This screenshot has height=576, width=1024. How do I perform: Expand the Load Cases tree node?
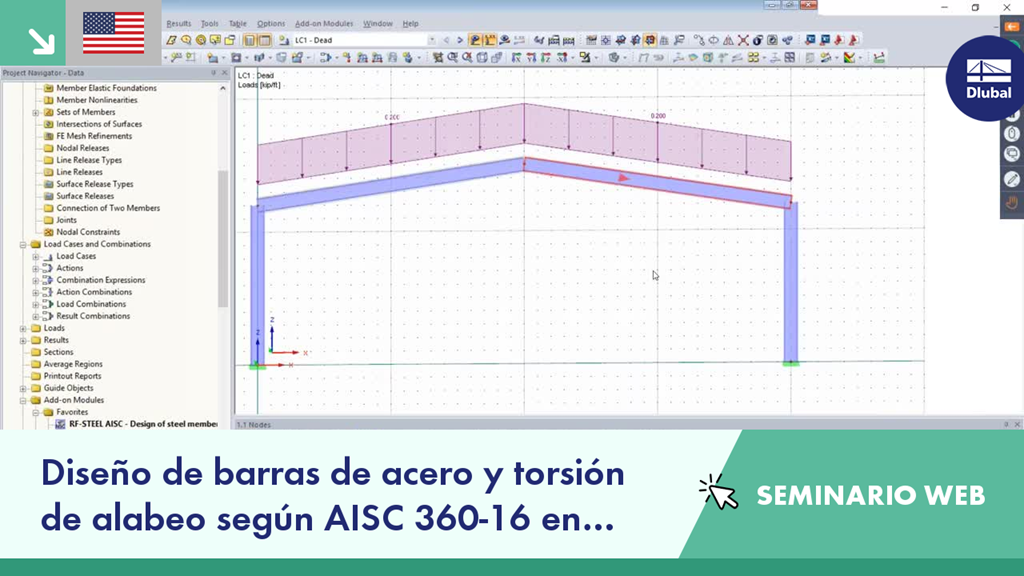point(36,257)
